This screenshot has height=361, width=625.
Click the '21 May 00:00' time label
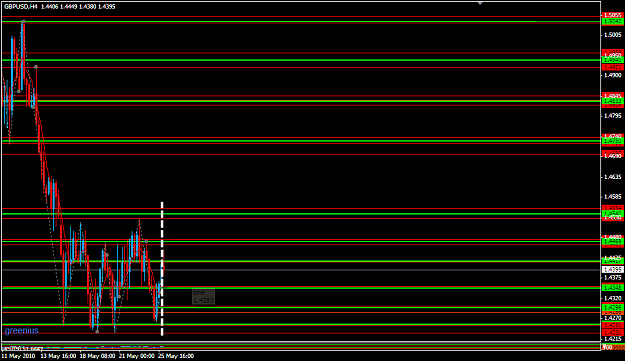(x=136, y=356)
